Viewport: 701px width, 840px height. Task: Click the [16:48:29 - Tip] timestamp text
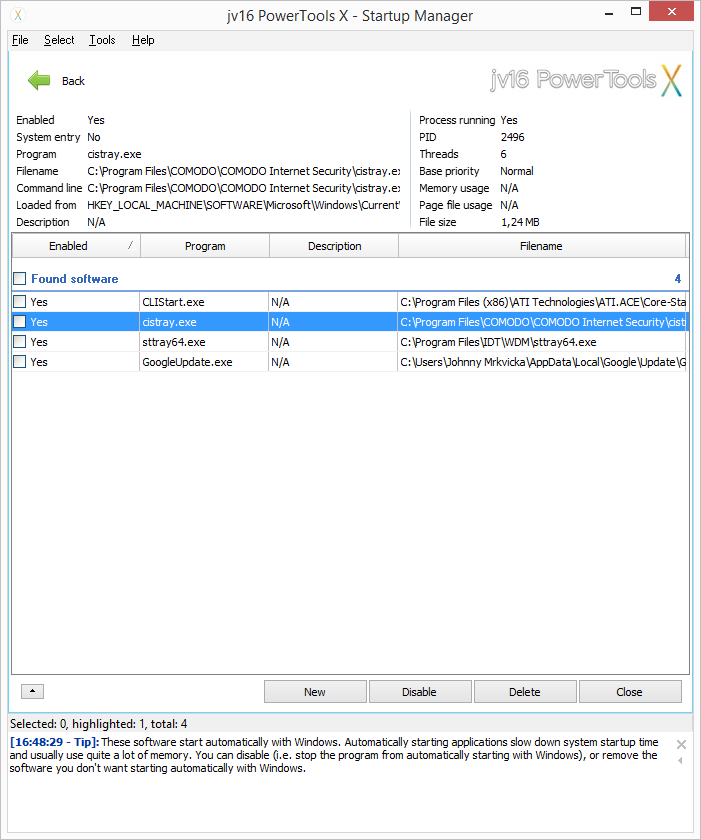[55, 742]
